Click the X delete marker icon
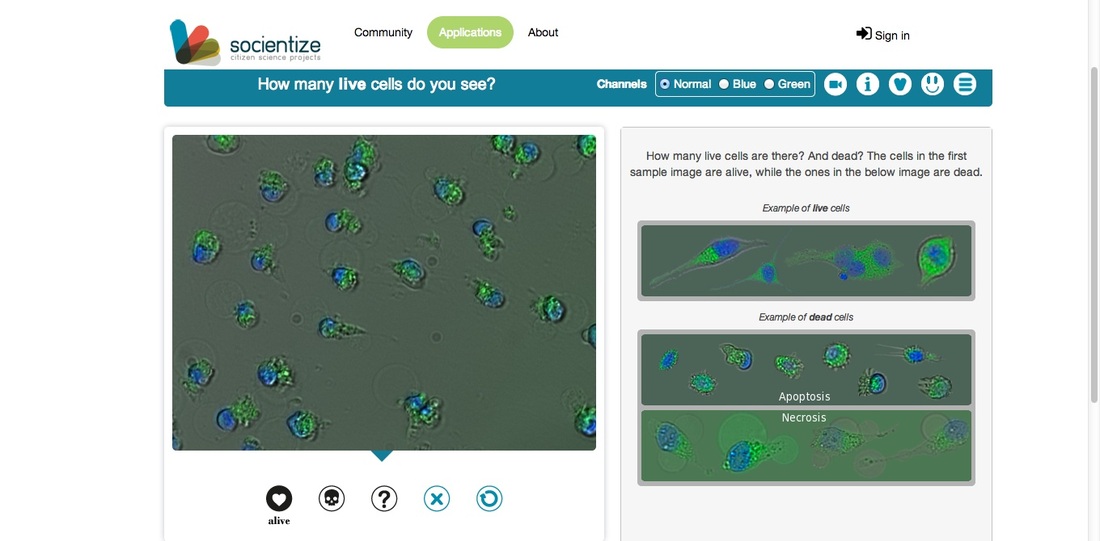Image resolution: width=1100 pixels, height=541 pixels. pyautogui.click(x=436, y=499)
